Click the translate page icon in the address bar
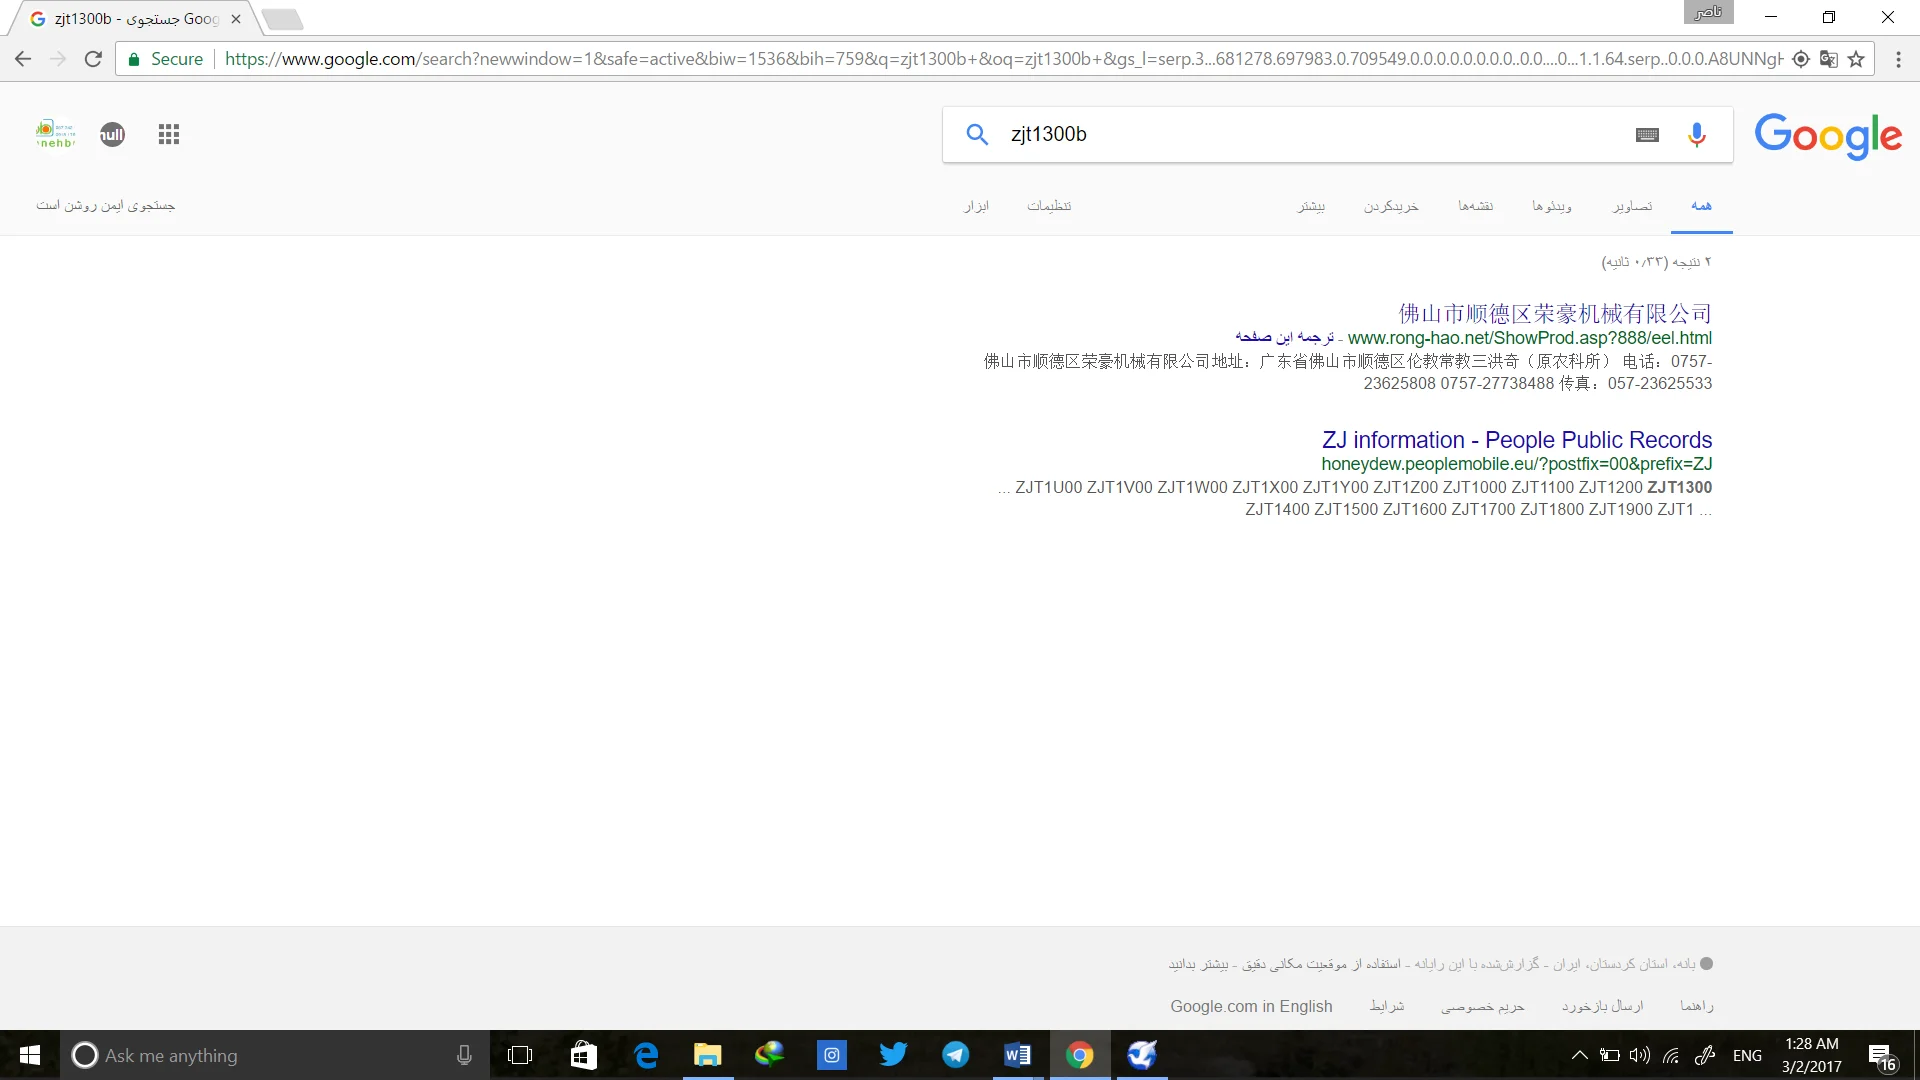Image resolution: width=1920 pixels, height=1080 pixels. [1829, 59]
